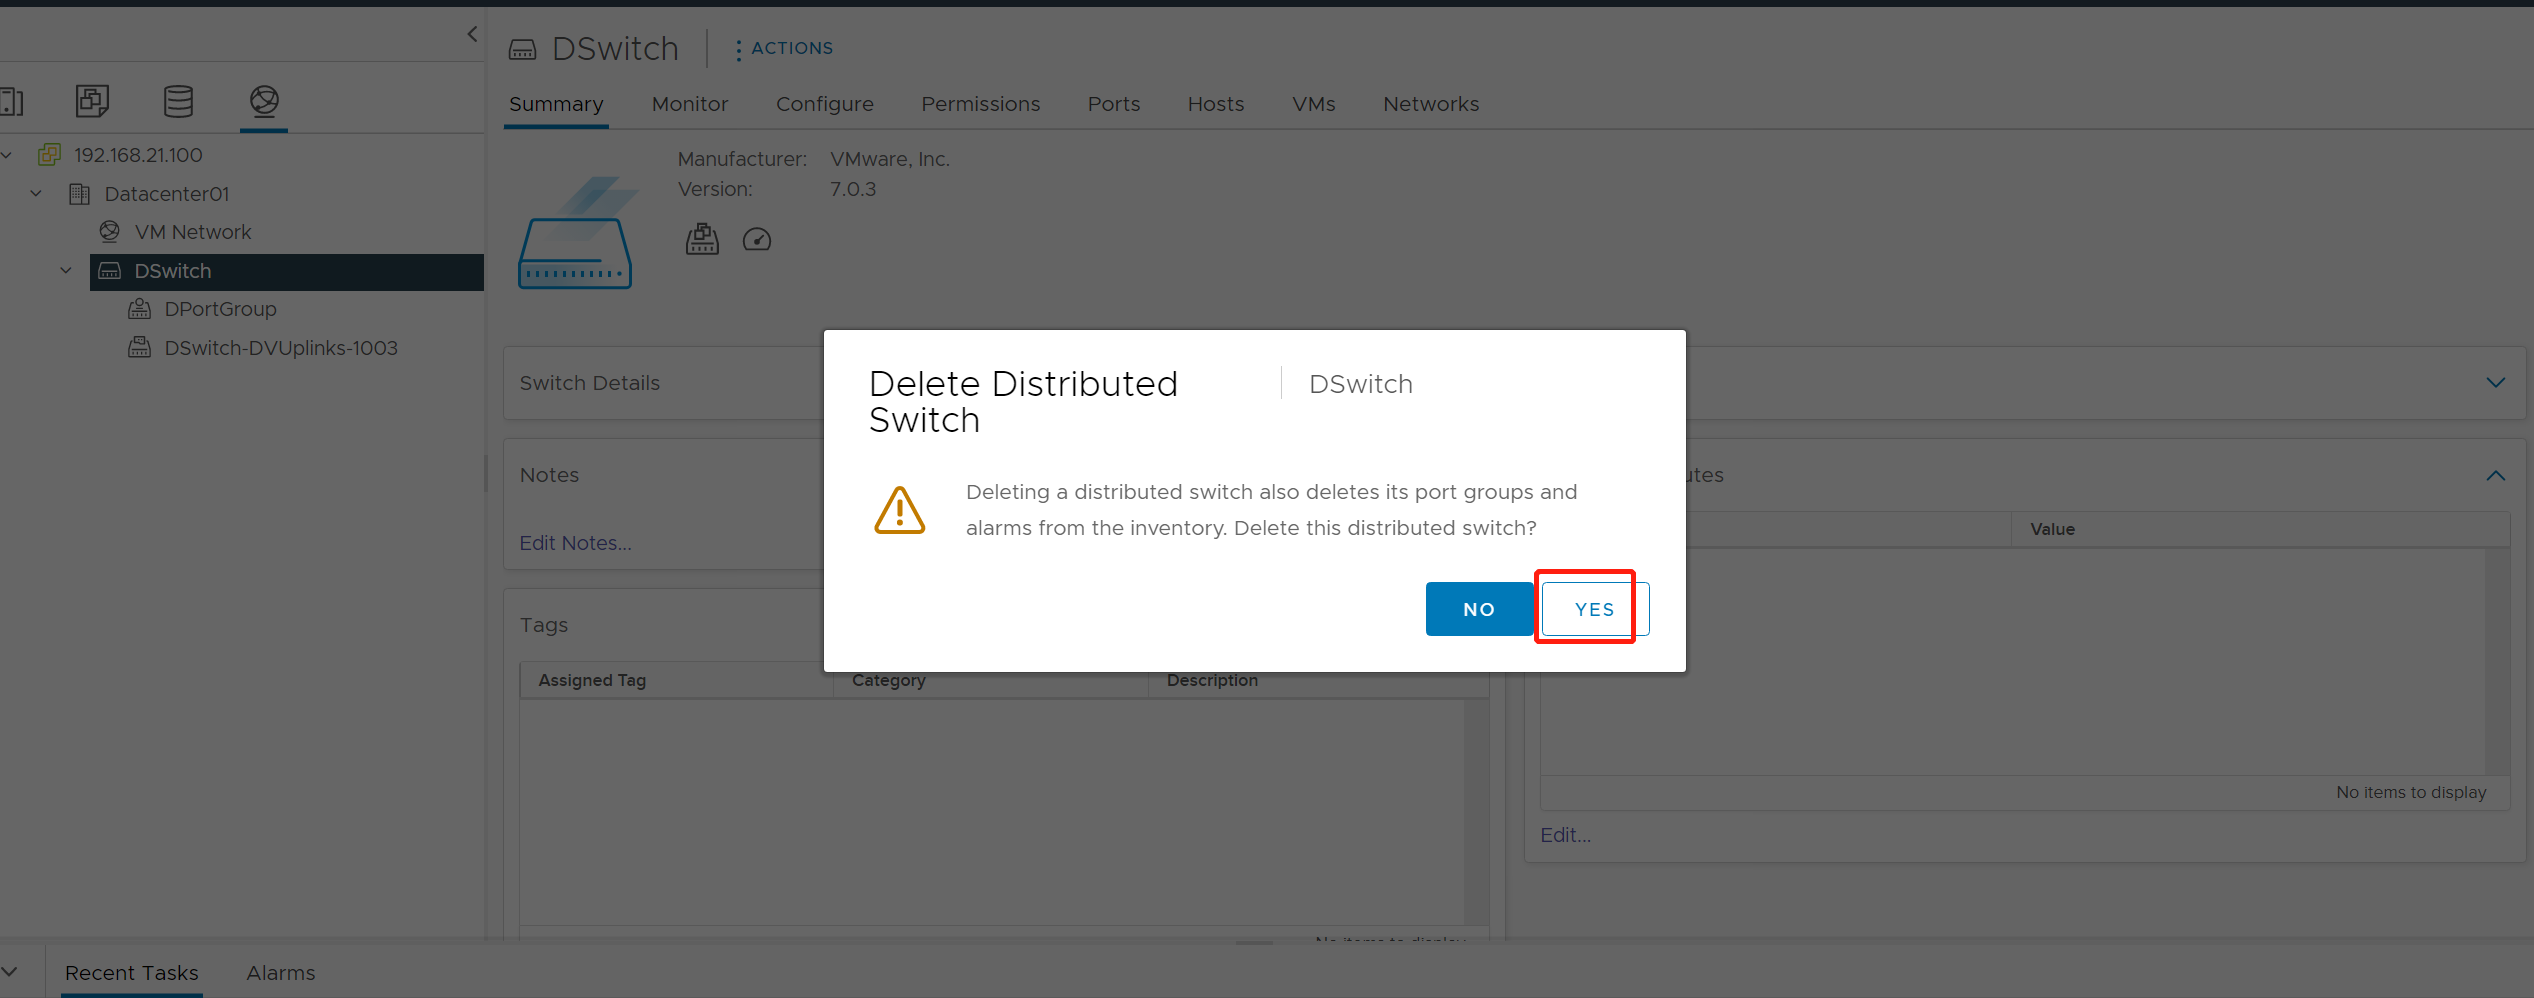Click the version value 7.0.3

click(x=853, y=189)
